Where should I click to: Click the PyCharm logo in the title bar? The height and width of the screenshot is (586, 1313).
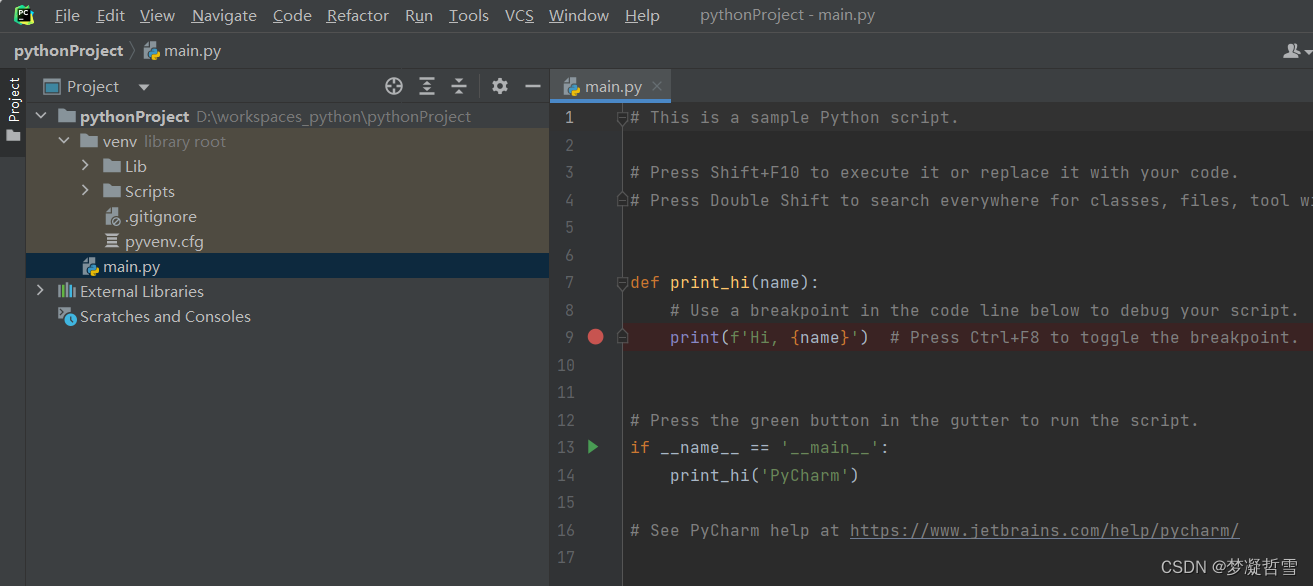pyautogui.click(x=22, y=15)
